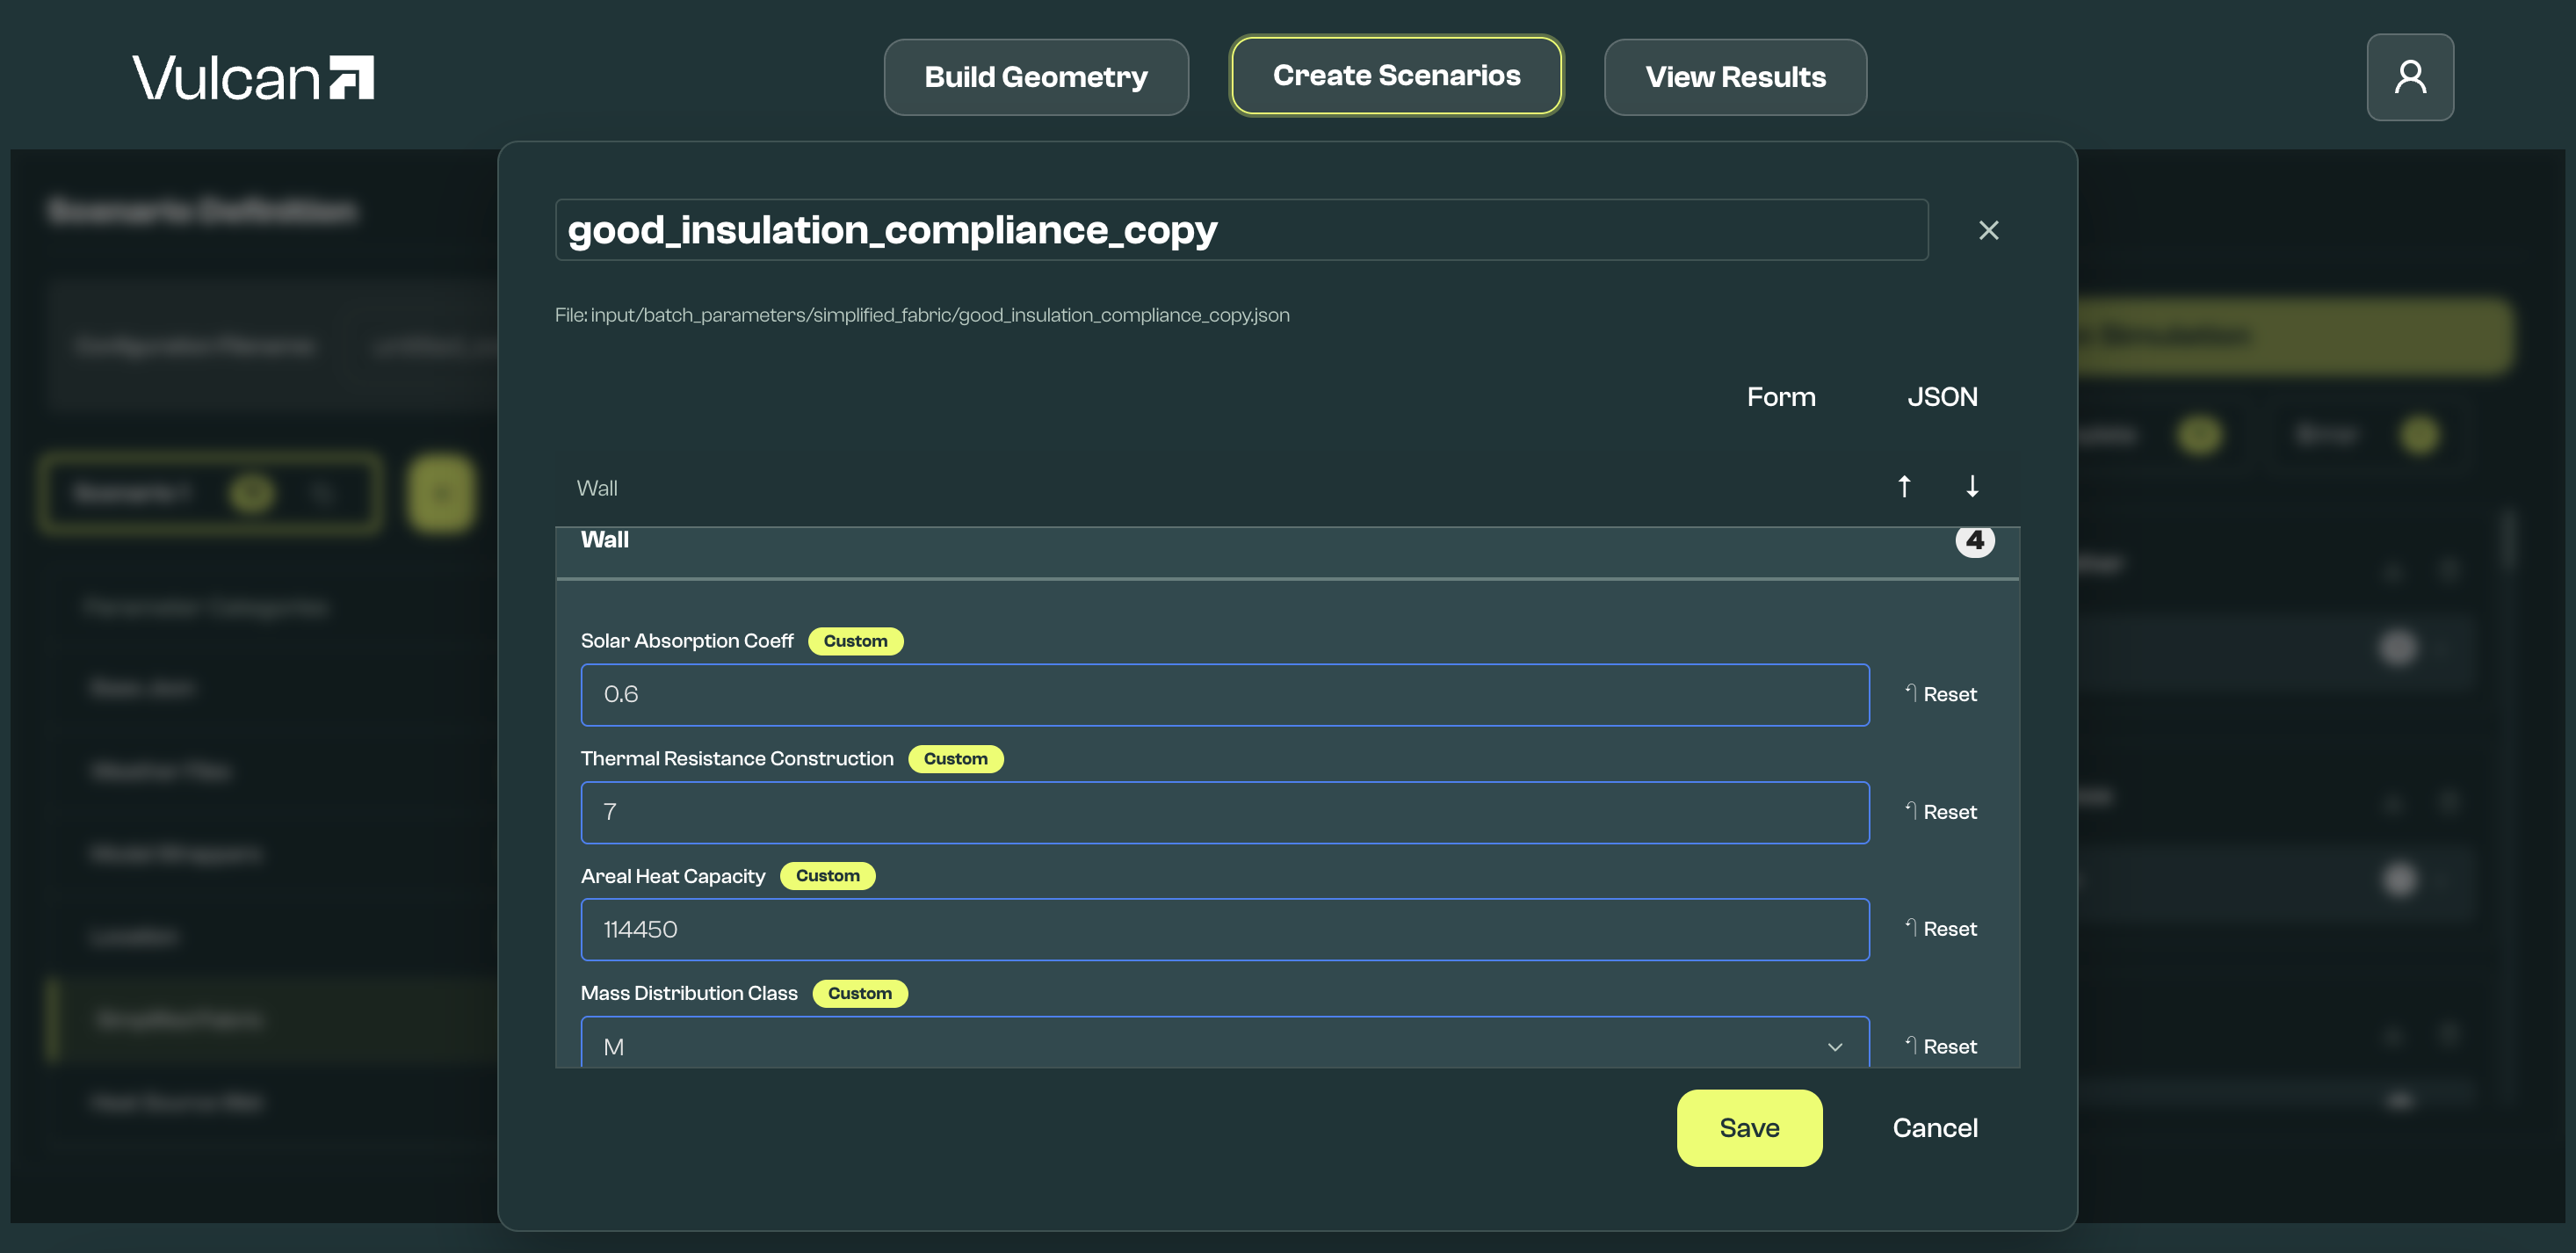
Task: Click the up arrow navigation icon
Action: [1904, 486]
